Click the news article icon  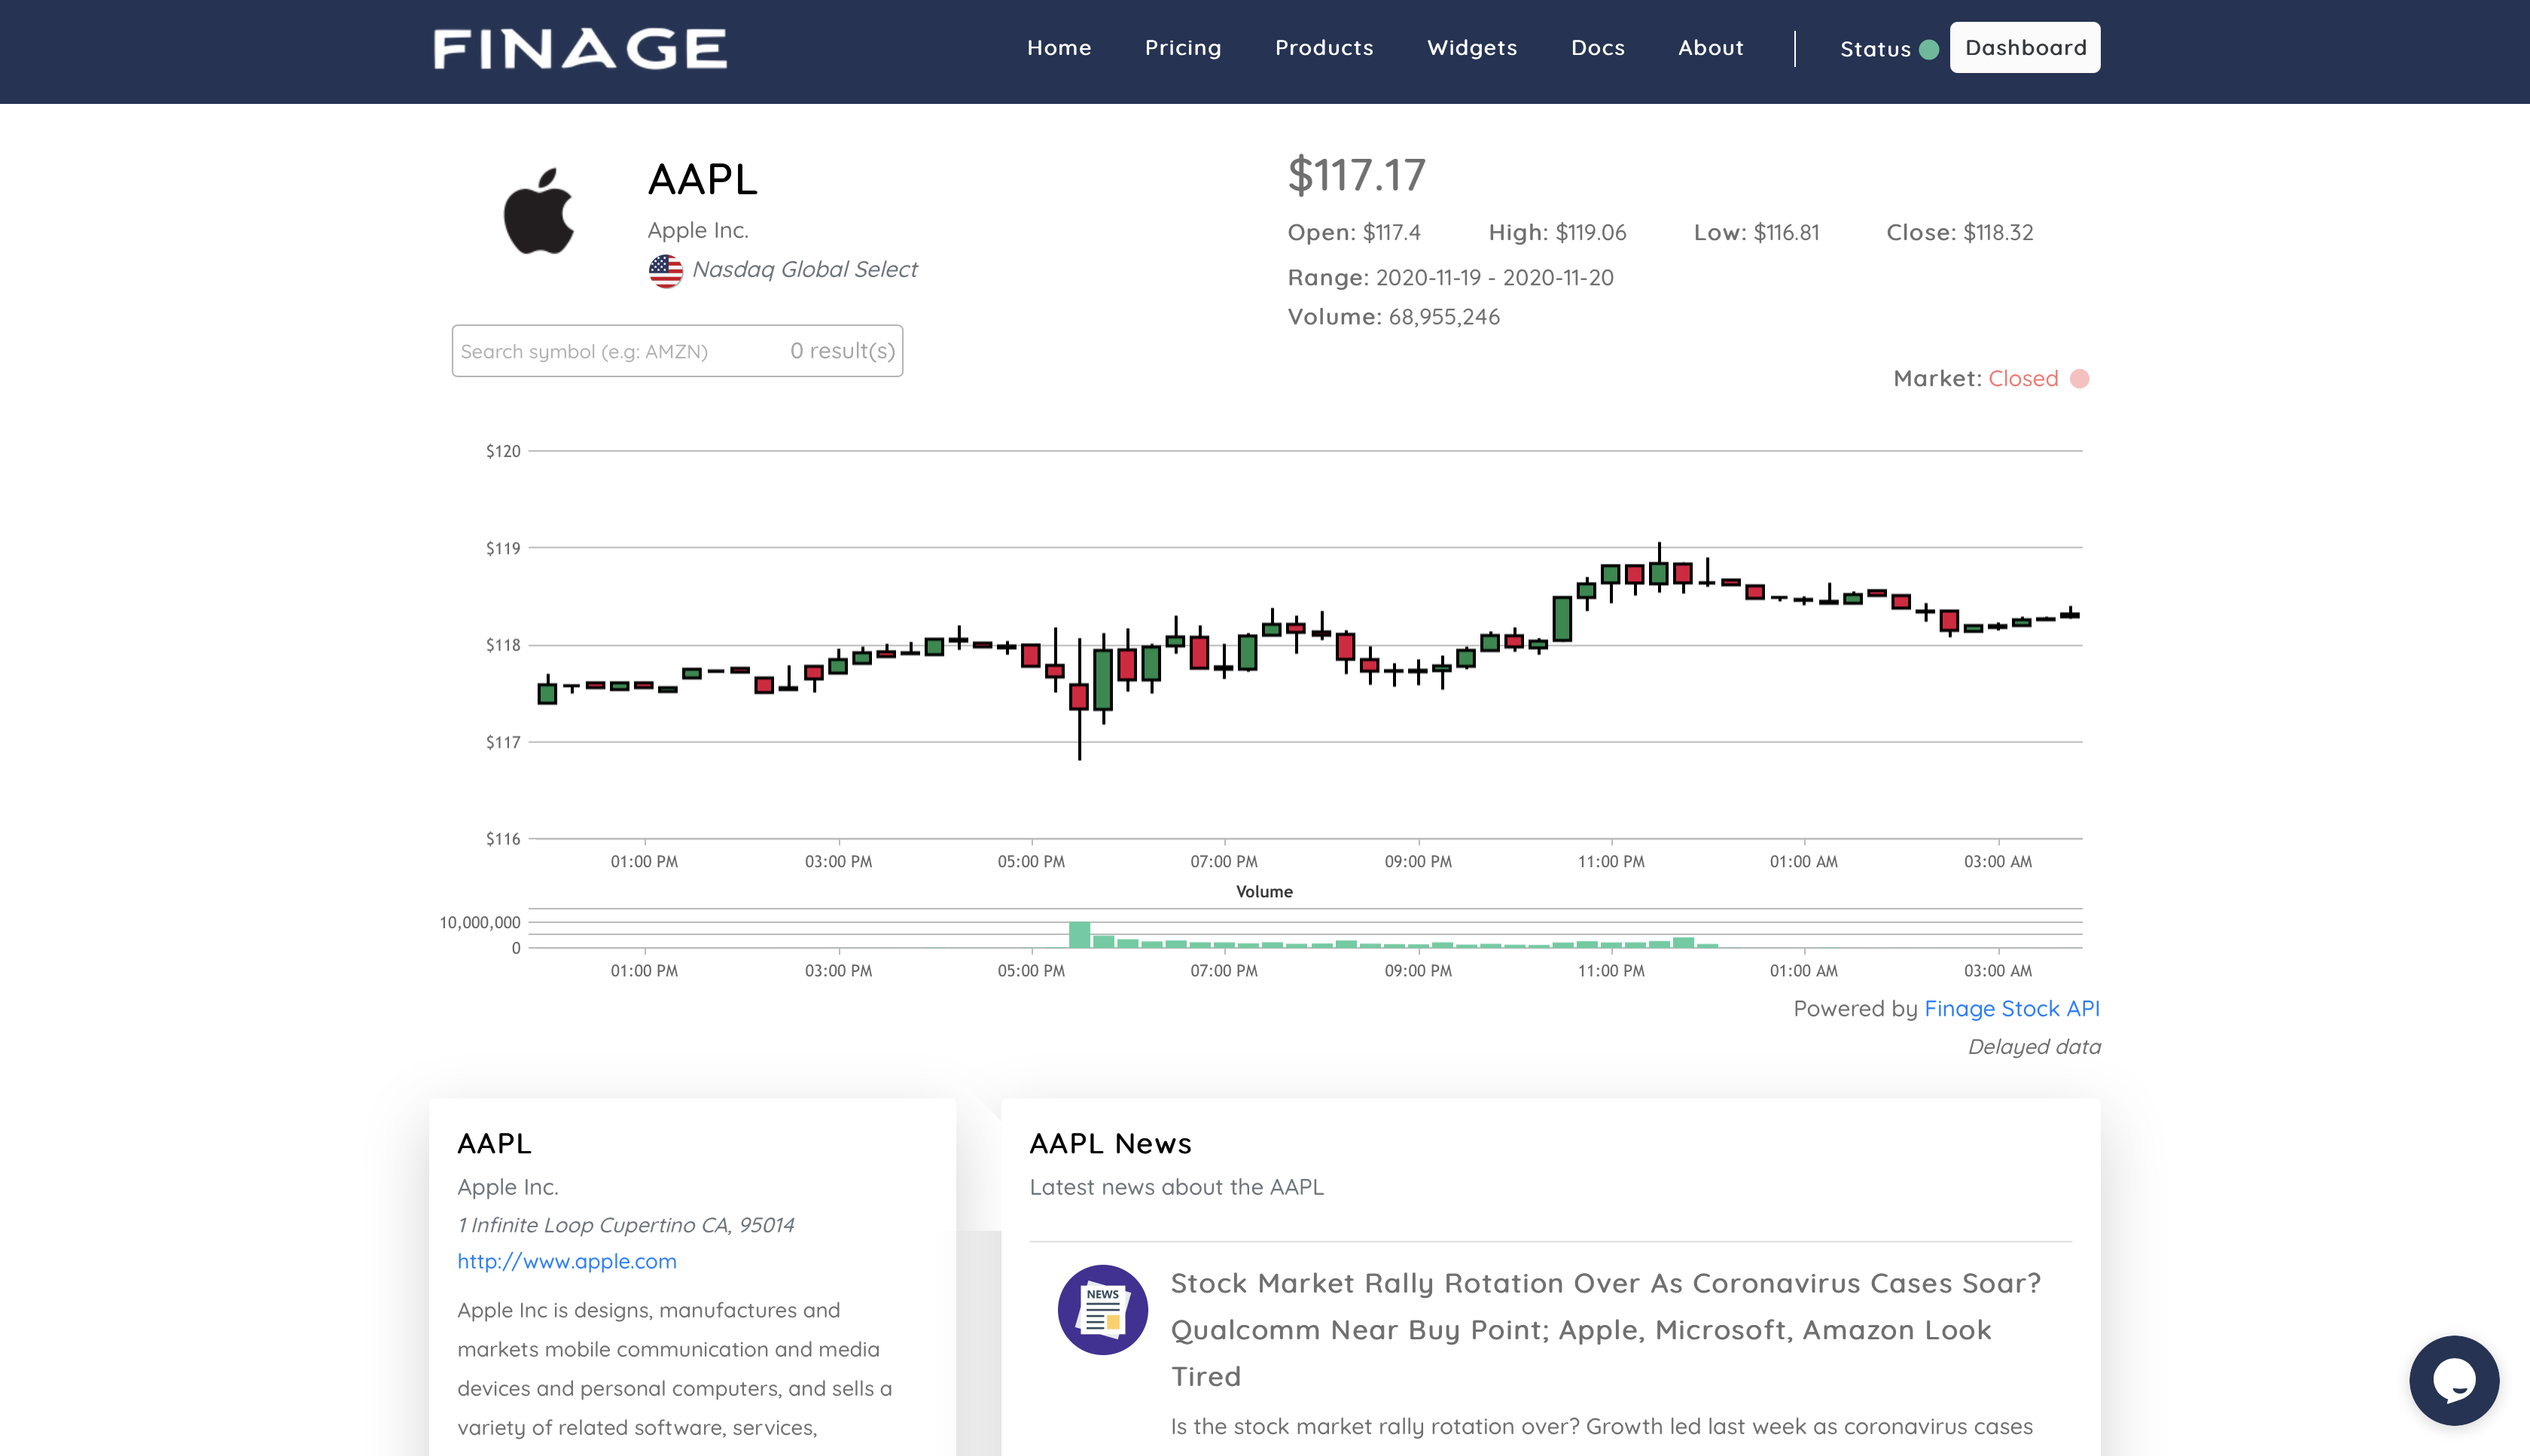click(x=1102, y=1309)
